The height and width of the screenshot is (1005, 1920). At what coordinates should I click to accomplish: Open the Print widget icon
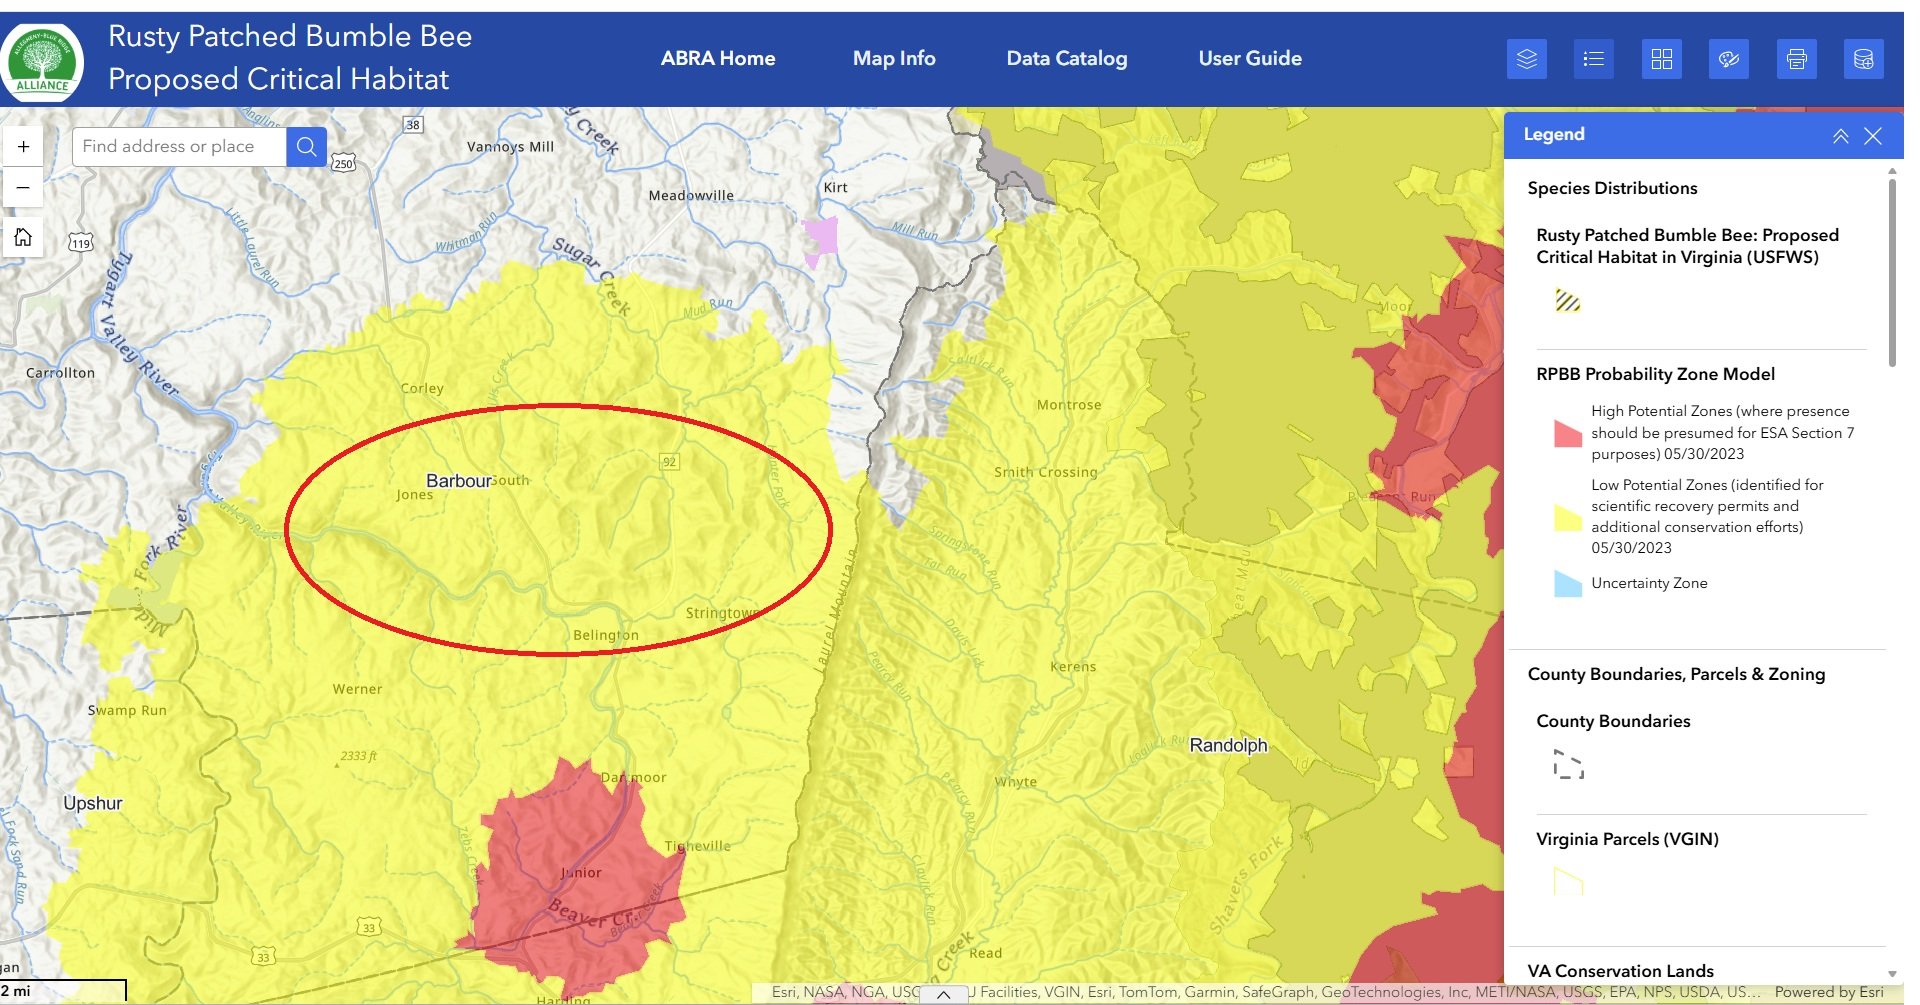click(1797, 59)
